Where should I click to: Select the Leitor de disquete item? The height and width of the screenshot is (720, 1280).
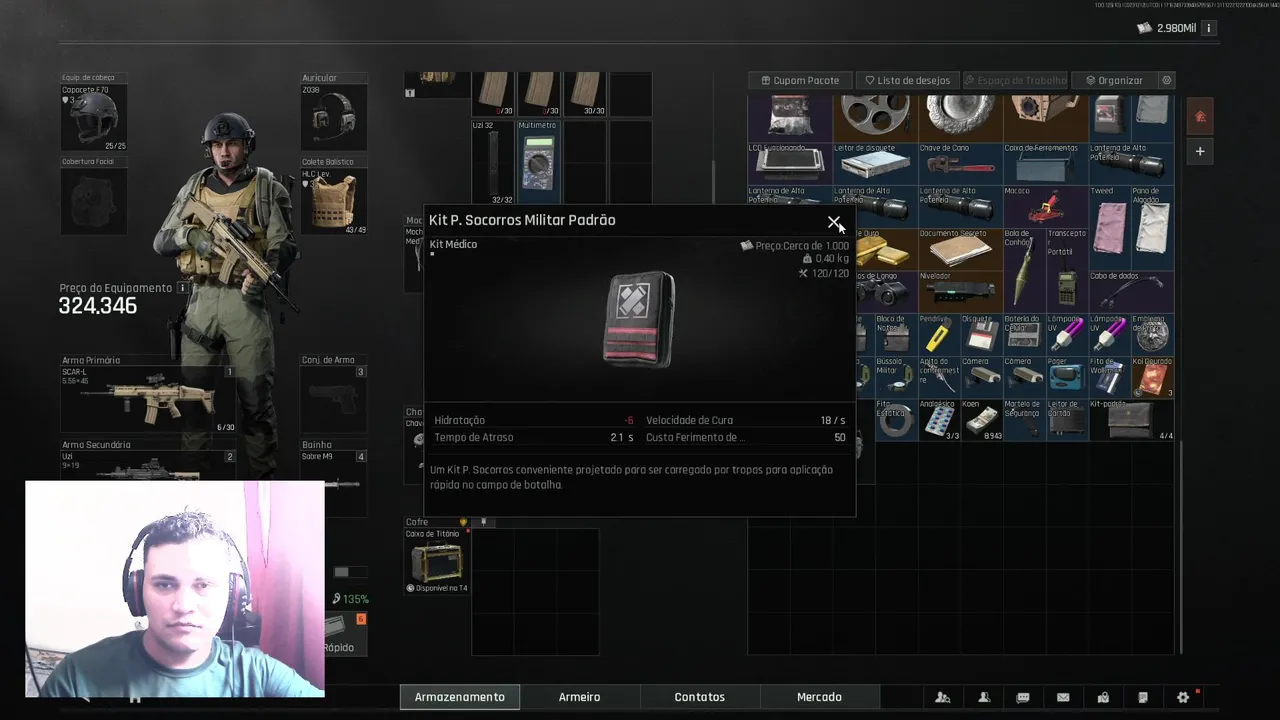tap(875, 163)
